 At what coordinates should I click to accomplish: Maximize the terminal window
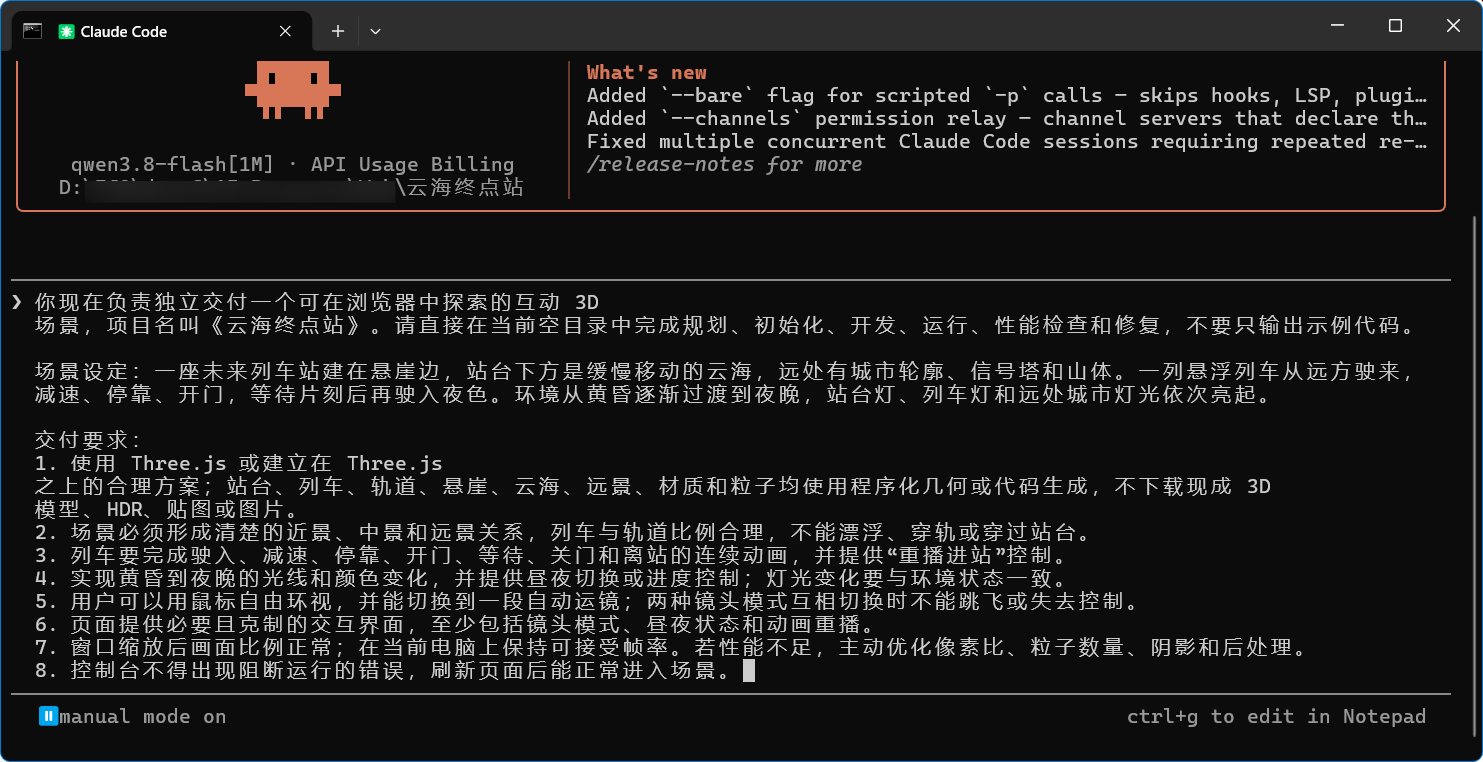tap(1395, 26)
